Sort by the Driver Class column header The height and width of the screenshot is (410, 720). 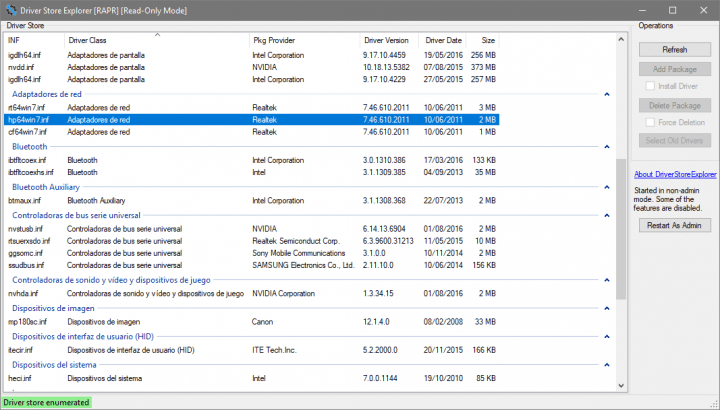[157, 40]
